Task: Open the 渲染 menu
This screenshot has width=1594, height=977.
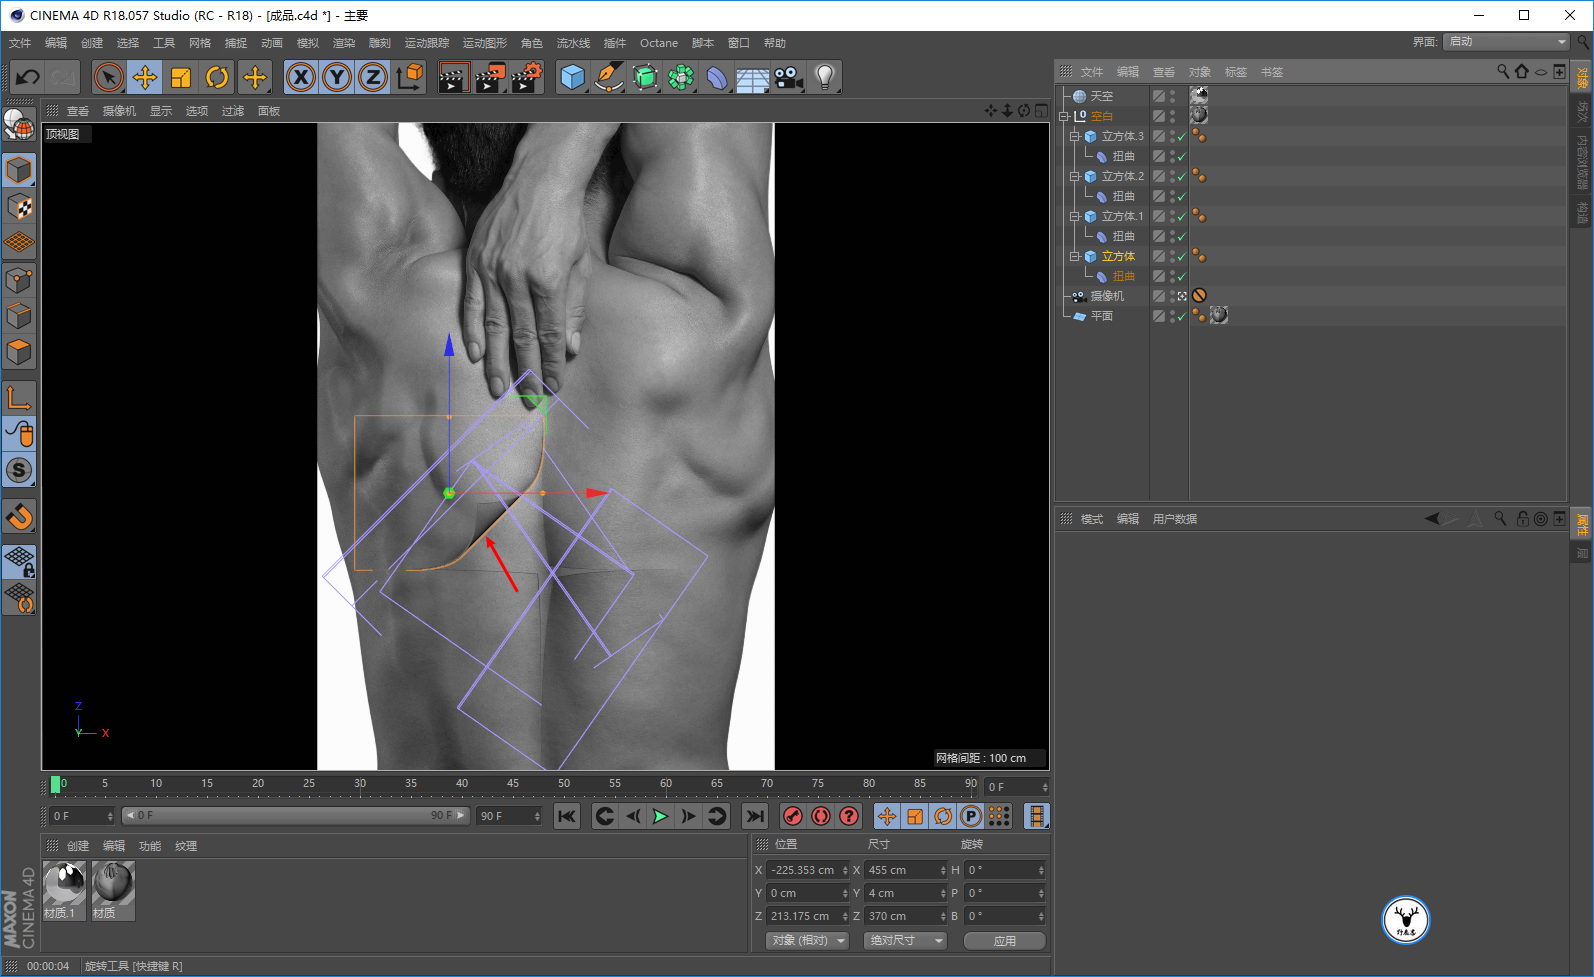Action: click(x=344, y=43)
